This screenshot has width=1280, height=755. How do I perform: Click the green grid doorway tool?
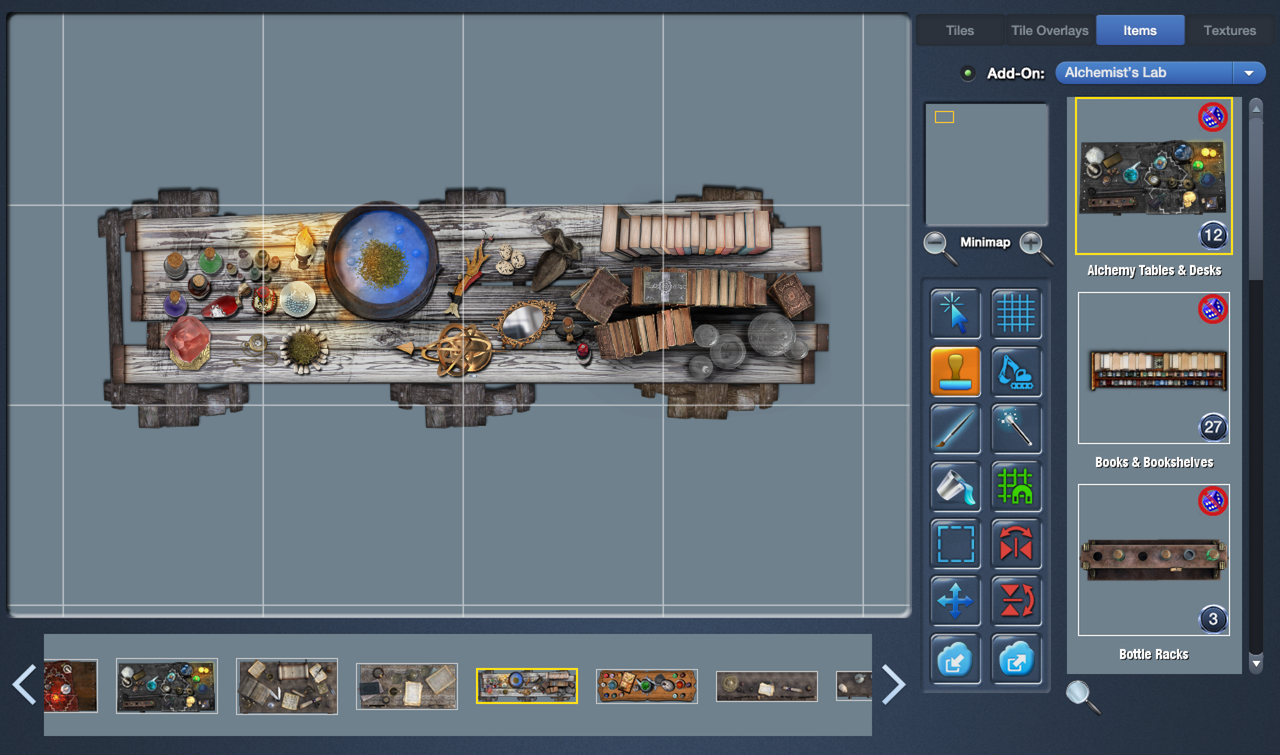coord(1016,487)
